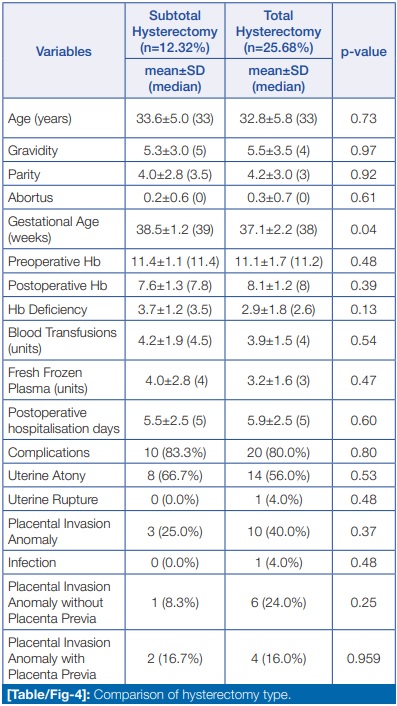Click the Postoperative hospitalisation days label

[64, 420]
